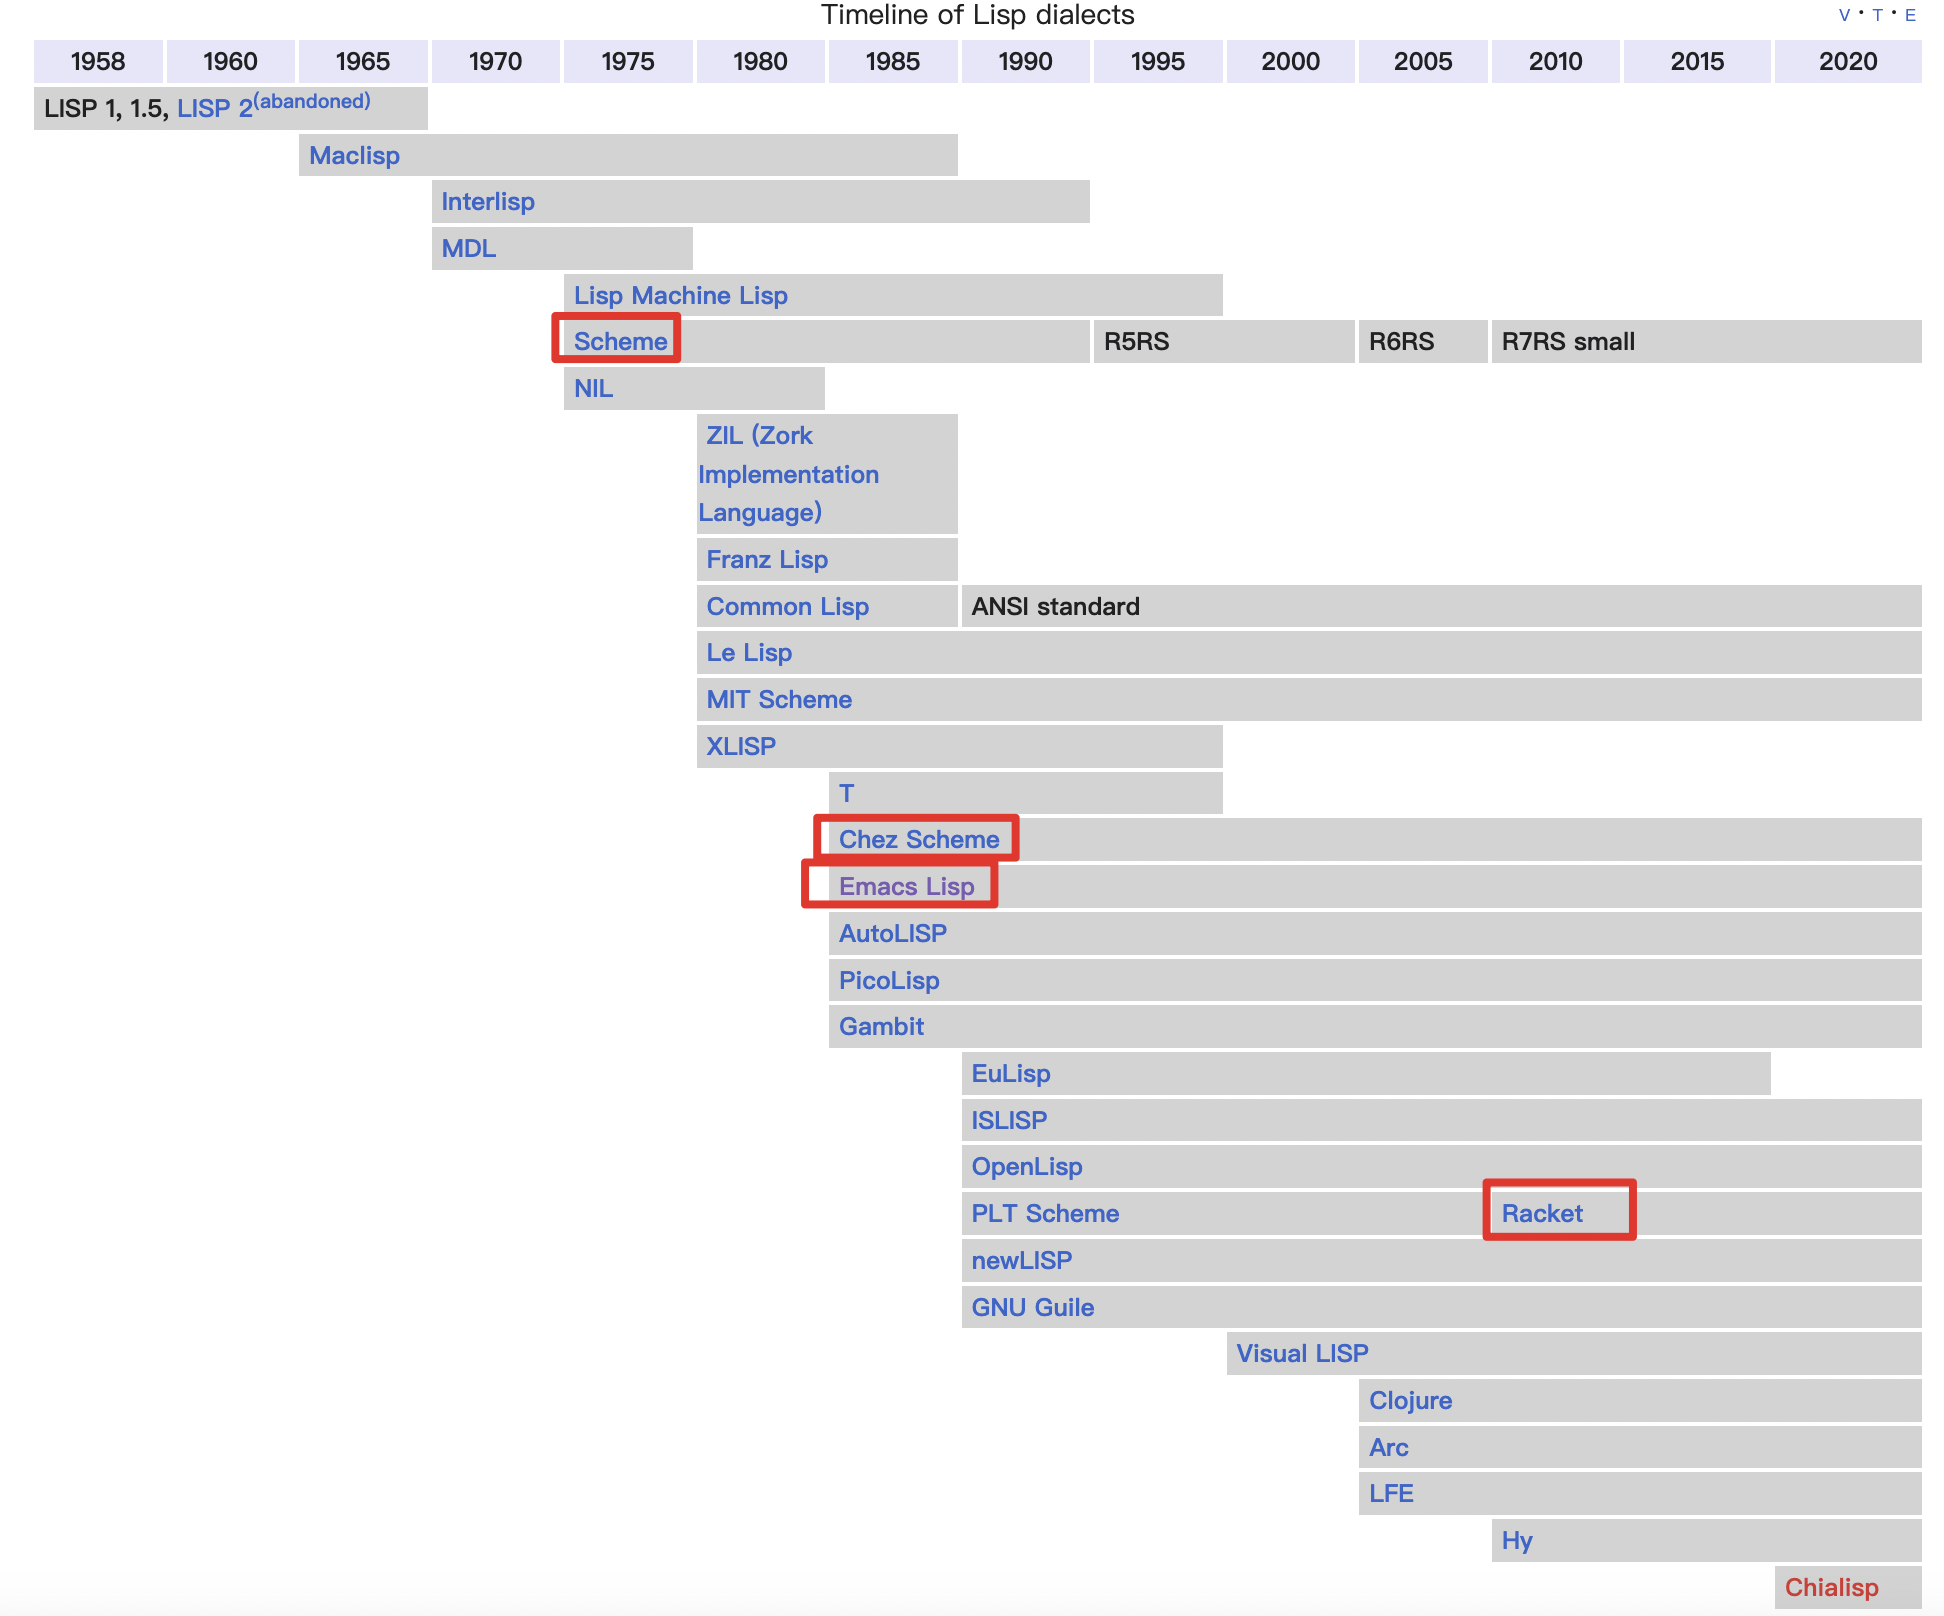
Task: Open the AutoLISP link
Action: (x=892, y=933)
